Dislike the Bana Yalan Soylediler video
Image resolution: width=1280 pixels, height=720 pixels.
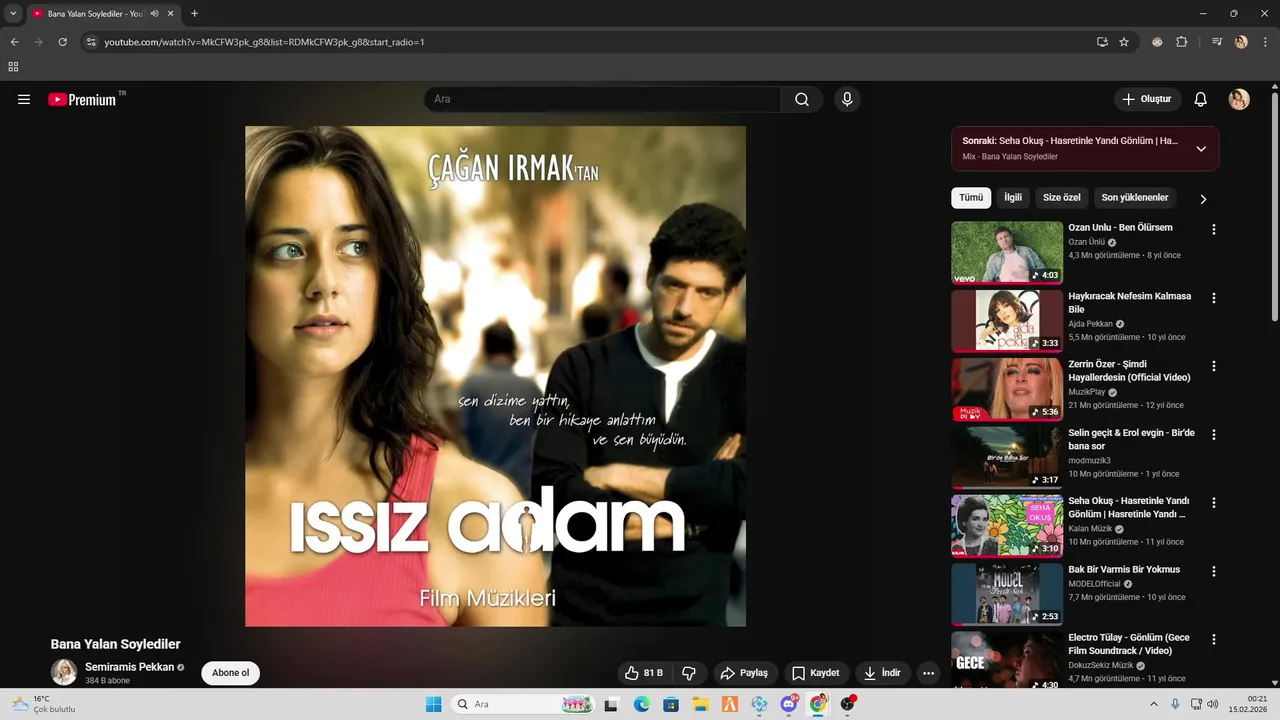coord(689,673)
